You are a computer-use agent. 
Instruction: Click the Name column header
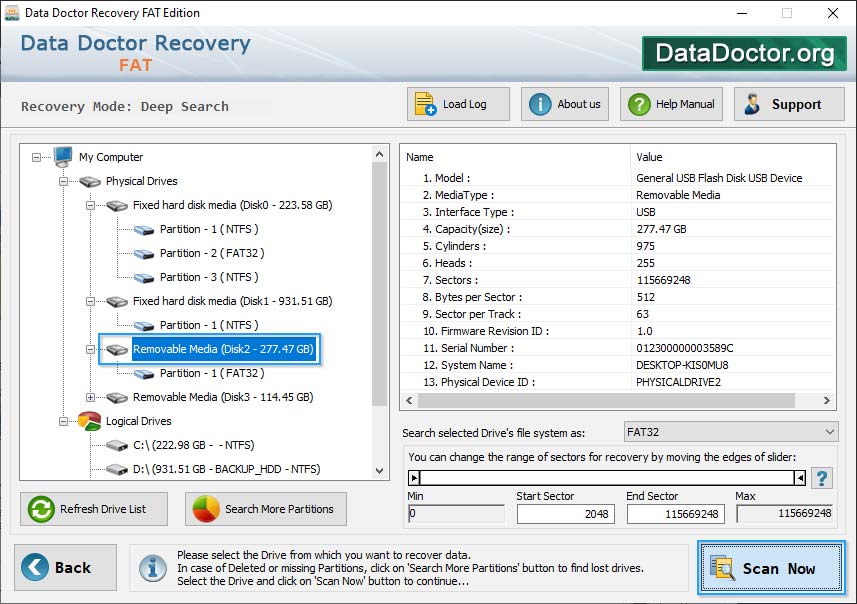tap(515, 157)
